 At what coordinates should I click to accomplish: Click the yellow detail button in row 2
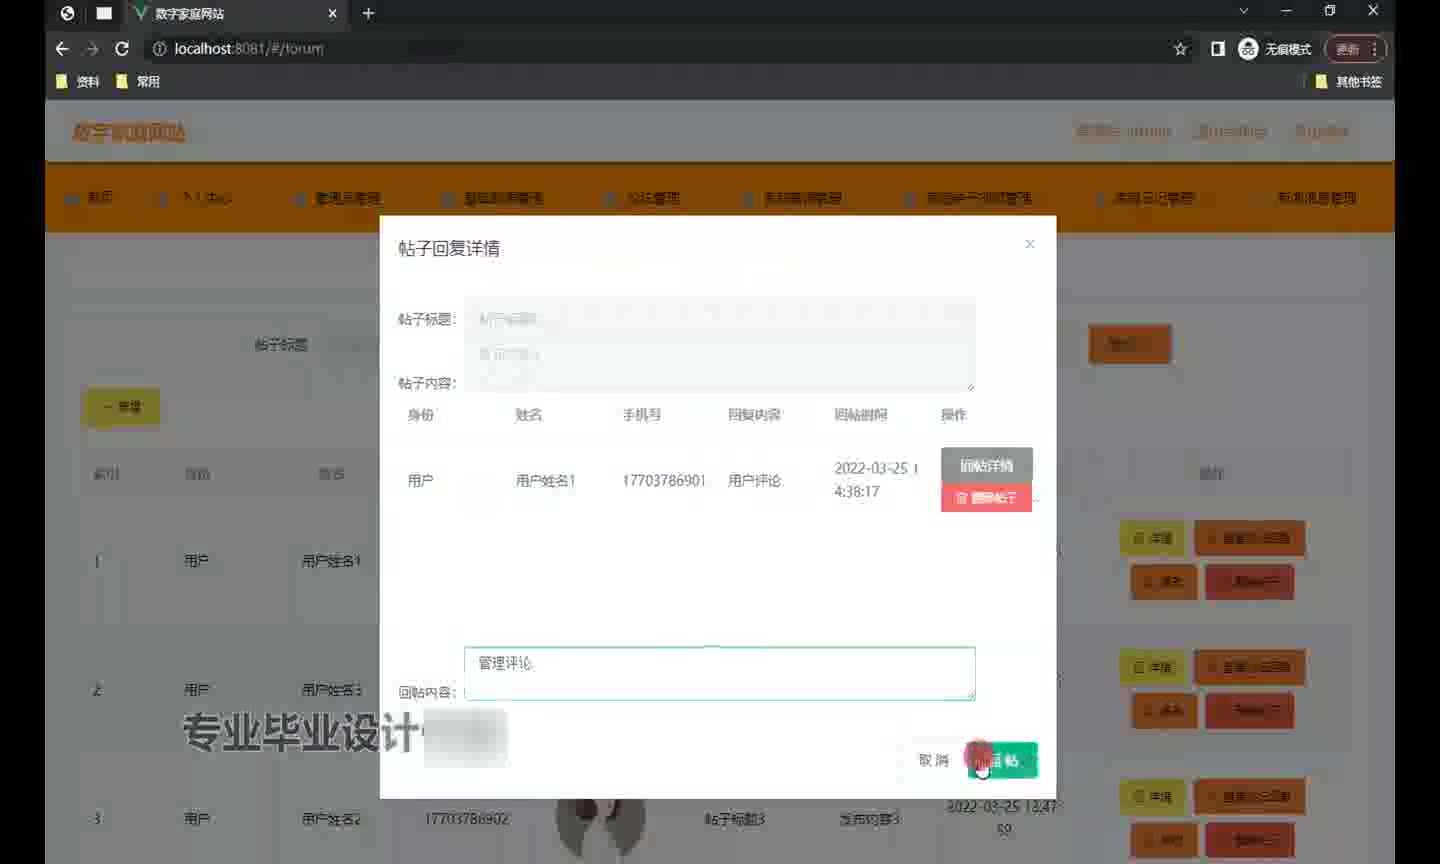tap(1152, 667)
